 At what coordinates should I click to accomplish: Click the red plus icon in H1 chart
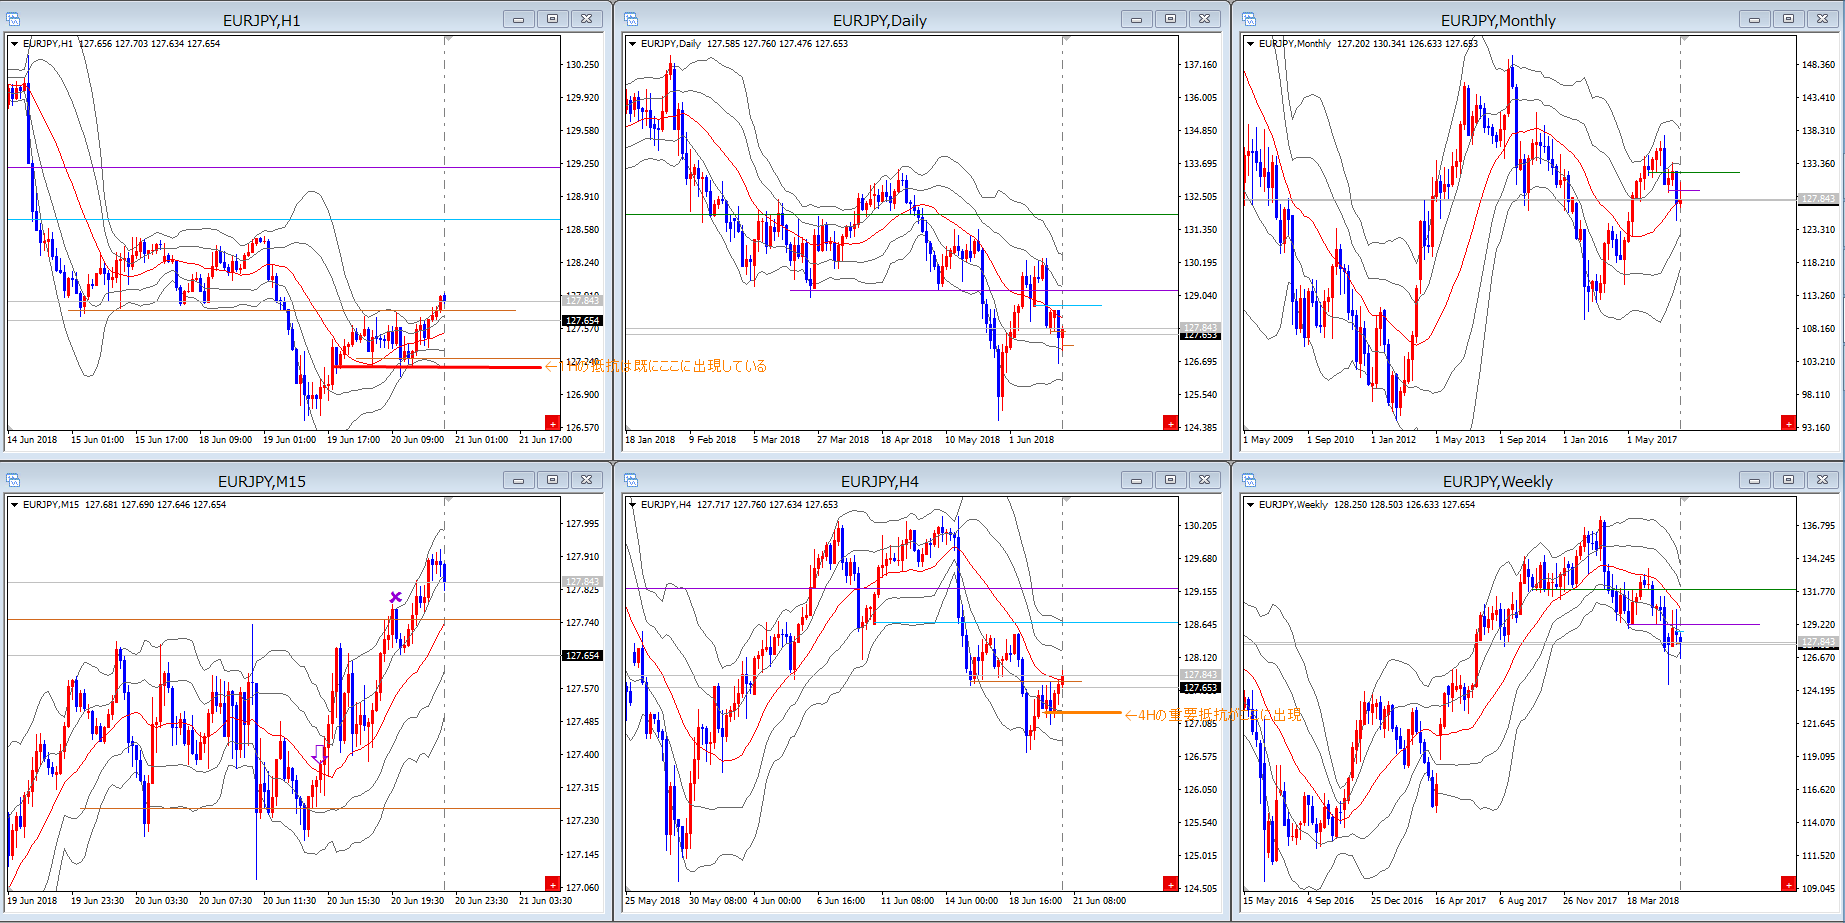click(x=552, y=423)
